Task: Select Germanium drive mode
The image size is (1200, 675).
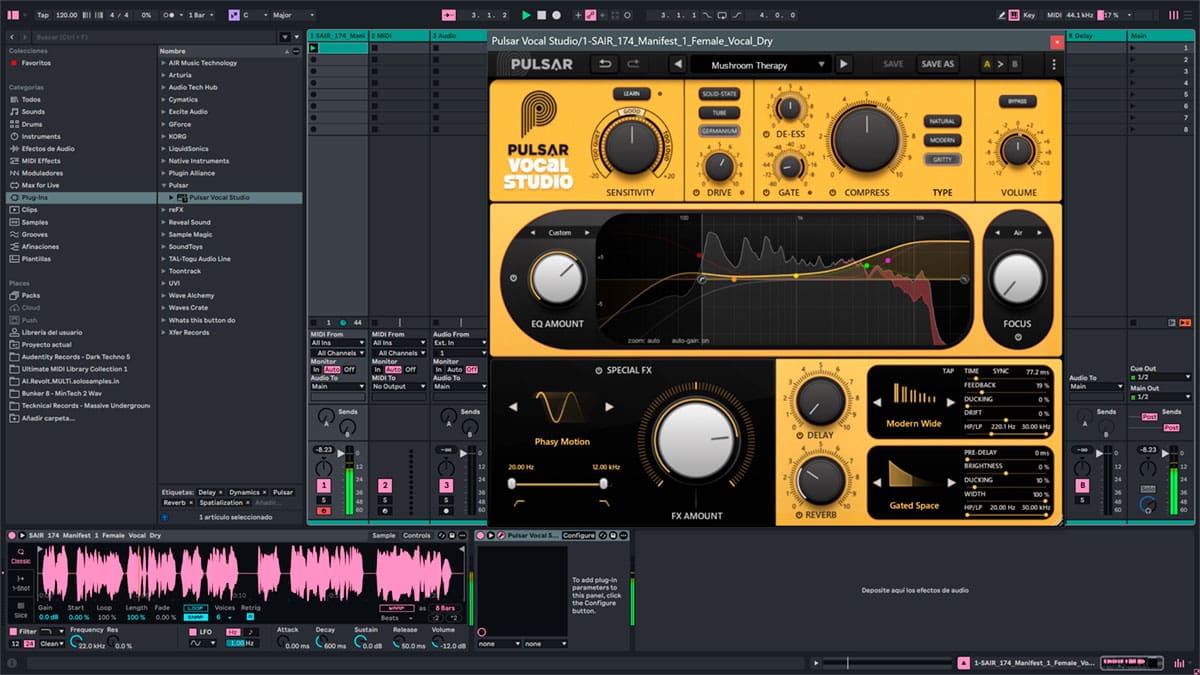Action: (x=719, y=131)
